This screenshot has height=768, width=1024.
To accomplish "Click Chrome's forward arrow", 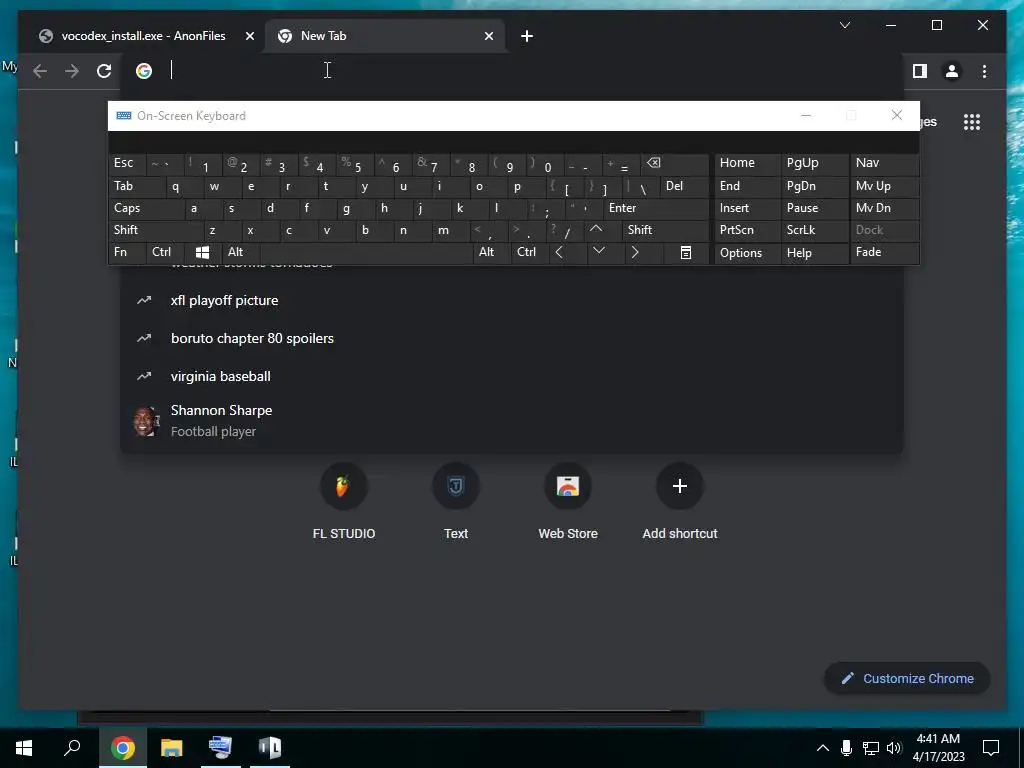I will (x=72, y=71).
